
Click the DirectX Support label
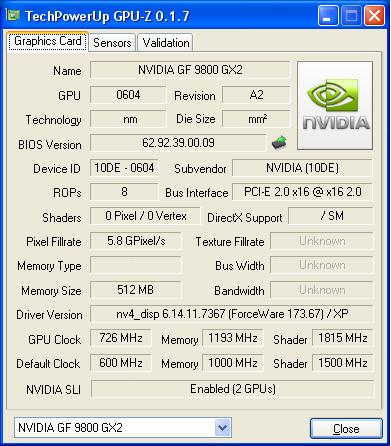(245, 218)
